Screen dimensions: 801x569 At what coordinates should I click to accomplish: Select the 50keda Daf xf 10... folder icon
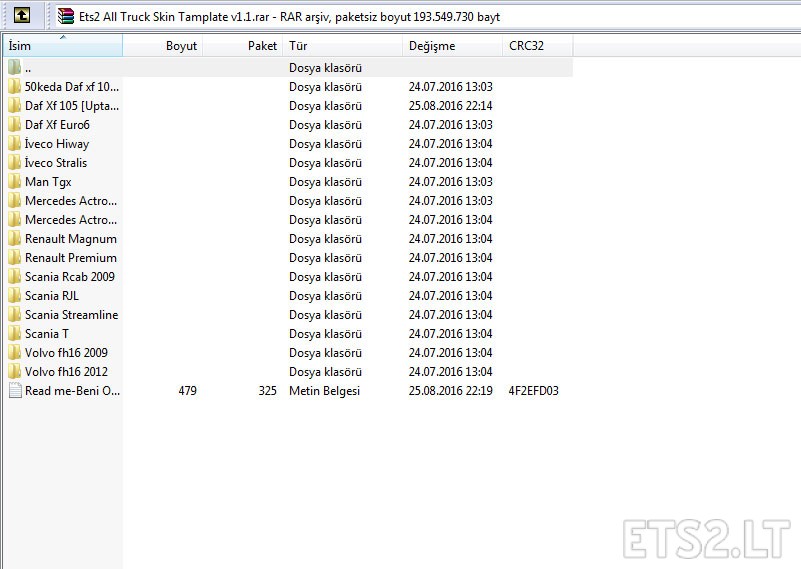pyautogui.click(x=15, y=86)
